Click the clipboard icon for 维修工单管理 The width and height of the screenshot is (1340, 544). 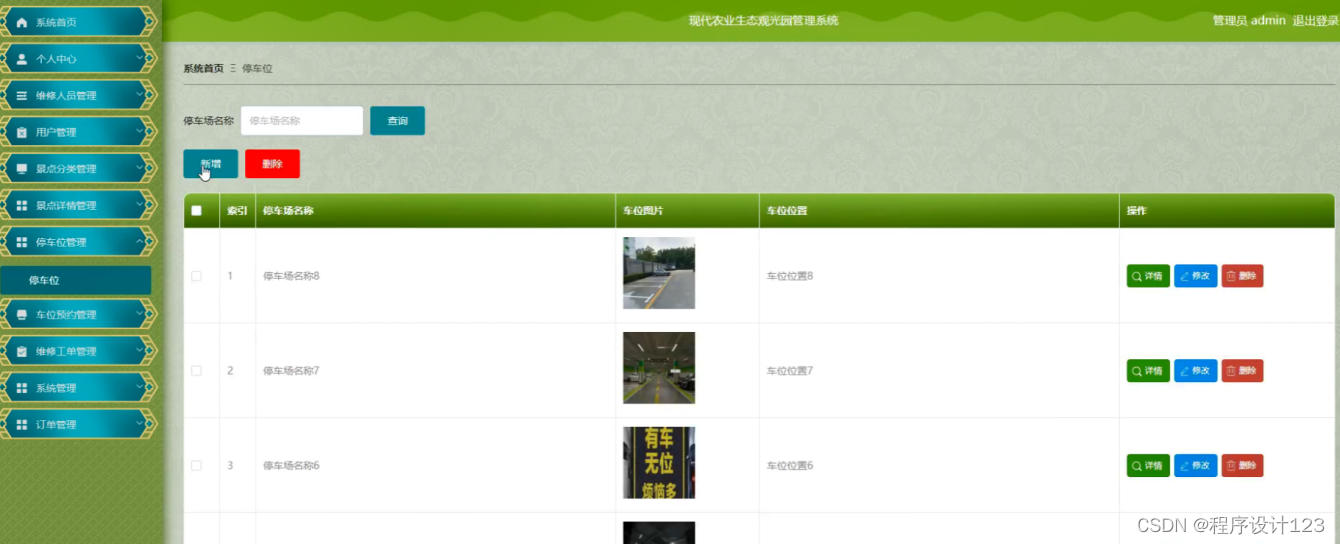coord(22,351)
